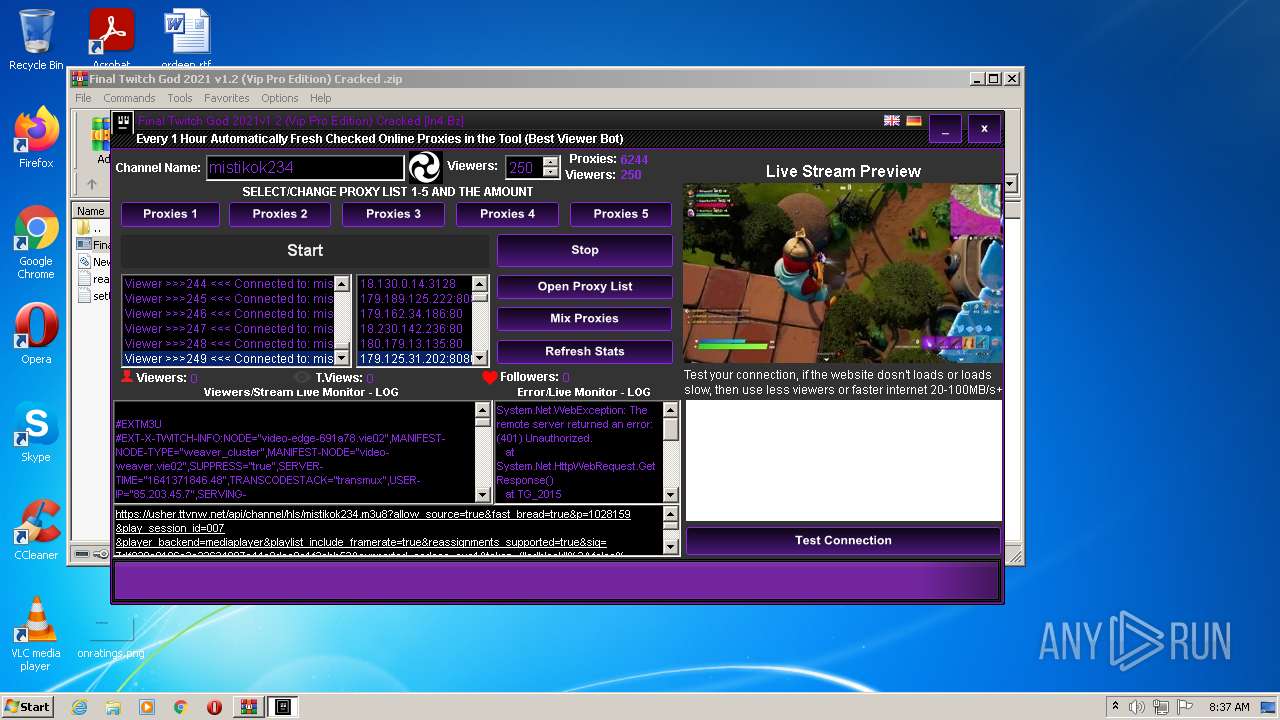Open the Firefox desktop shortcut
Image resolution: width=1280 pixels, height=720 pixels.
tap(36, 138)
